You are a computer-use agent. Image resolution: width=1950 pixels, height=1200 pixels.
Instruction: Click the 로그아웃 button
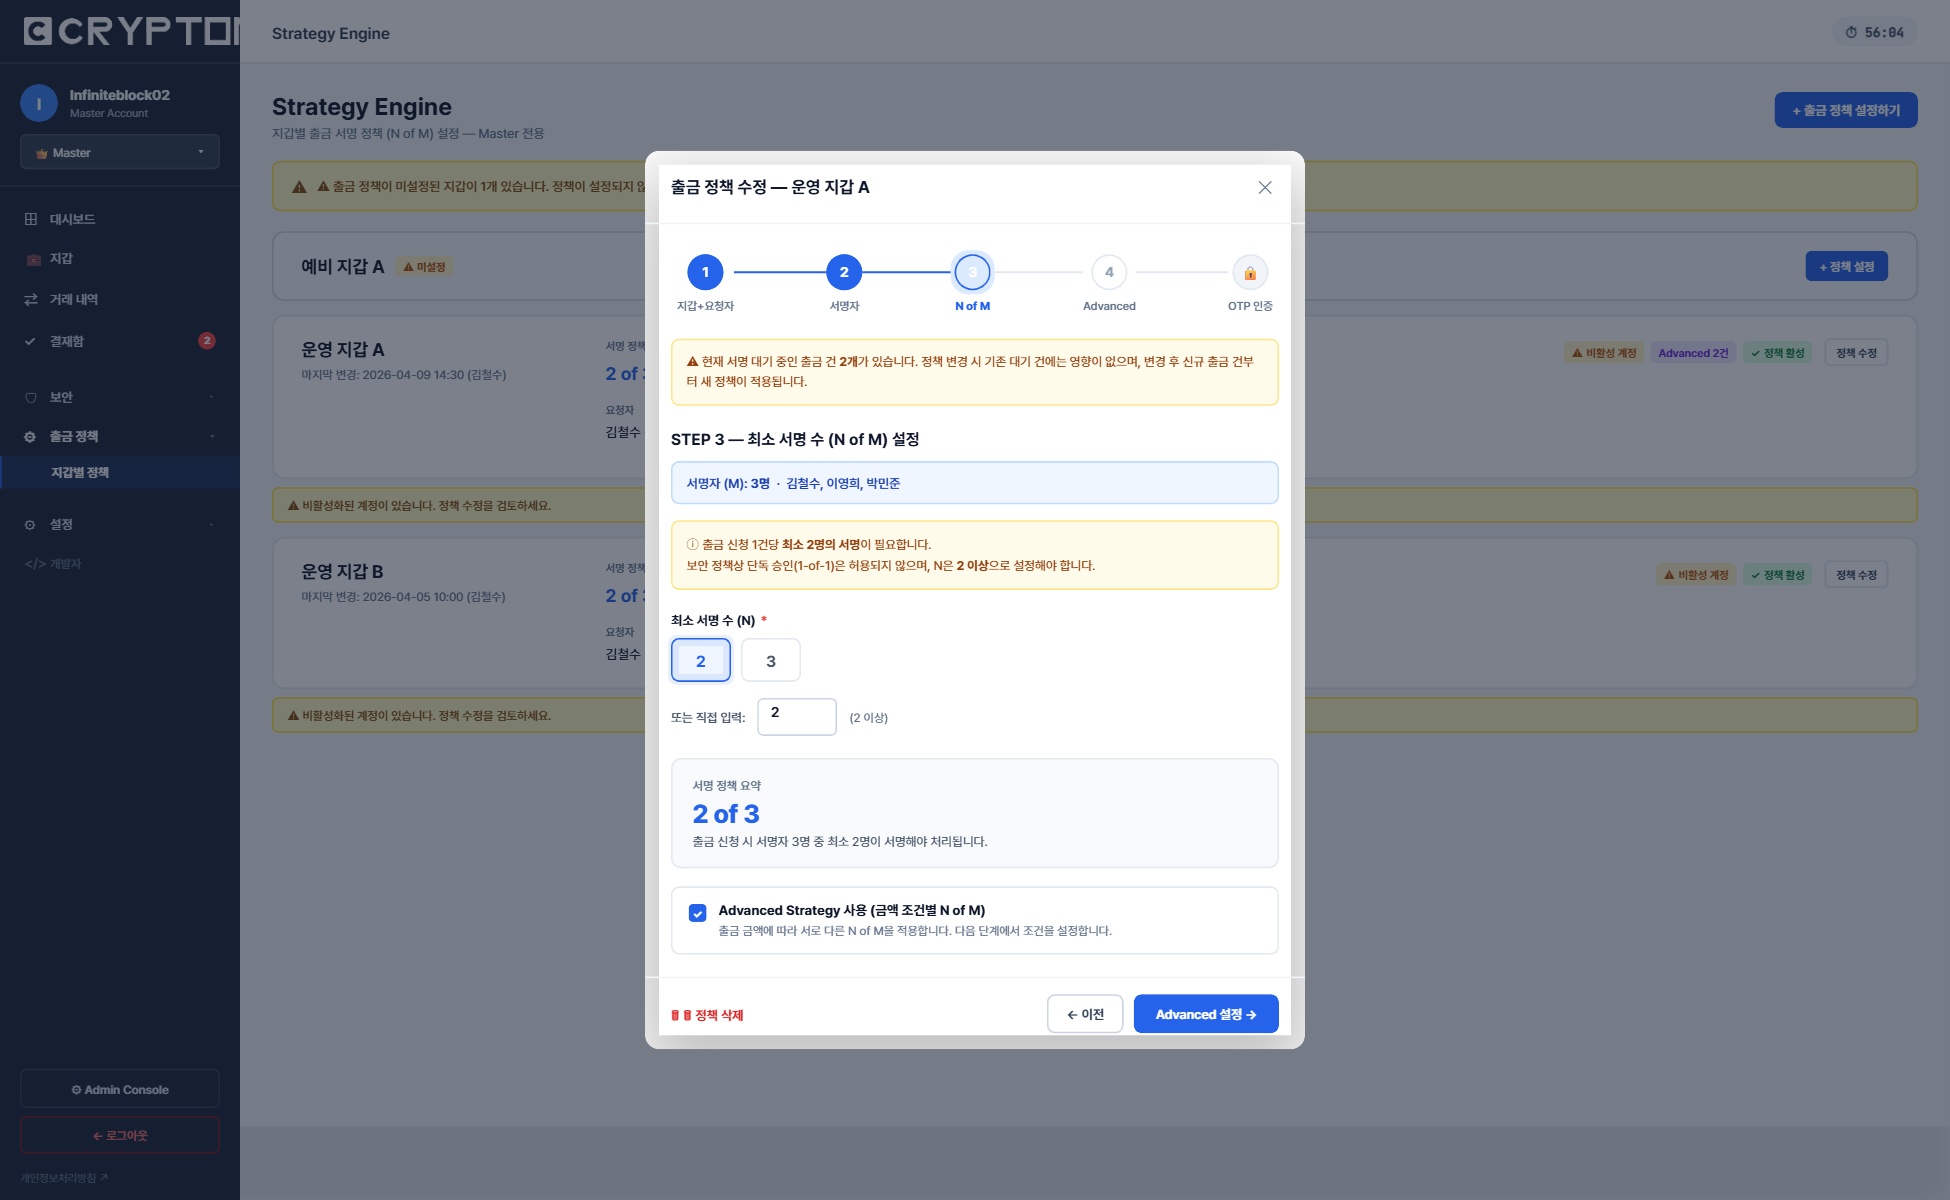(x=120, y=1135)
